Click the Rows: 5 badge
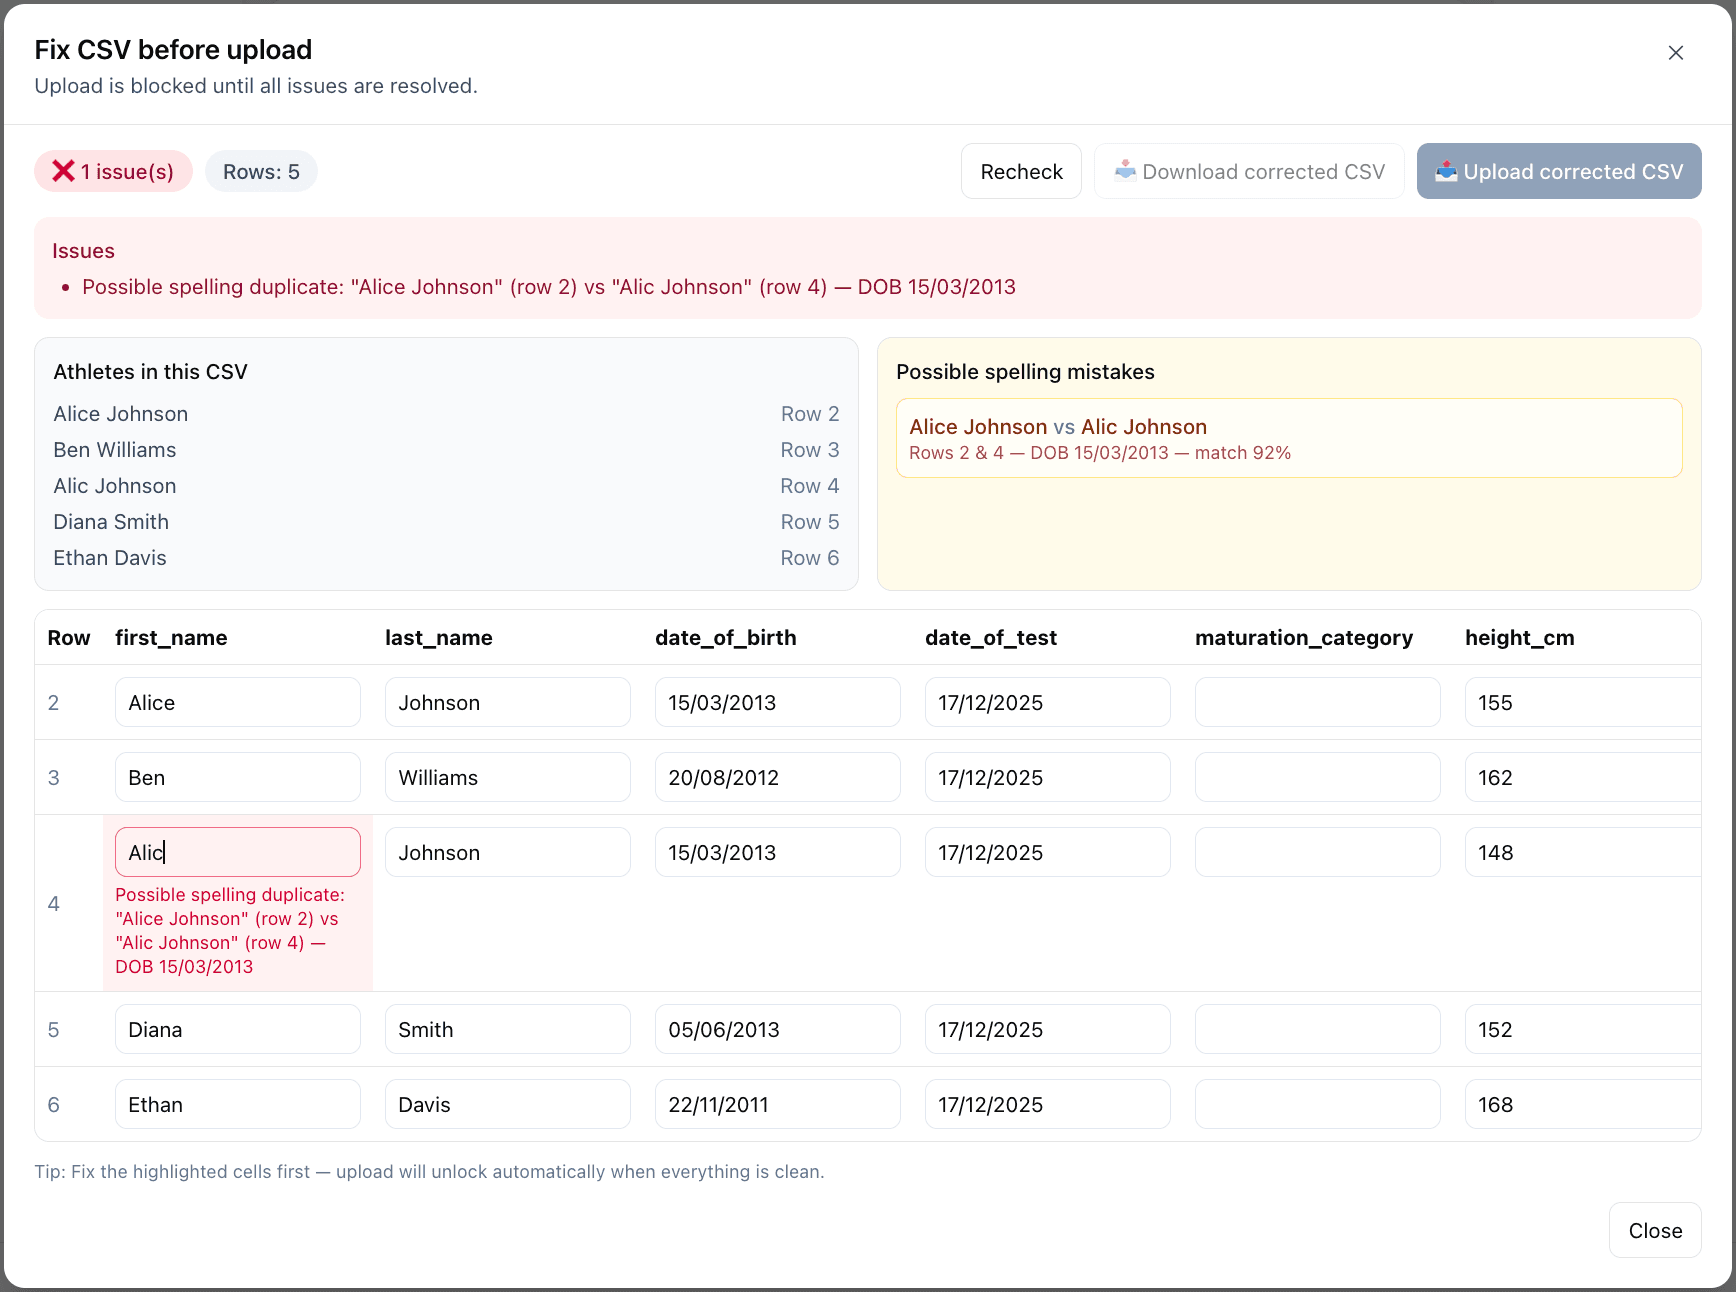This screenshot has width=1736, height=1292. (261, 172)
